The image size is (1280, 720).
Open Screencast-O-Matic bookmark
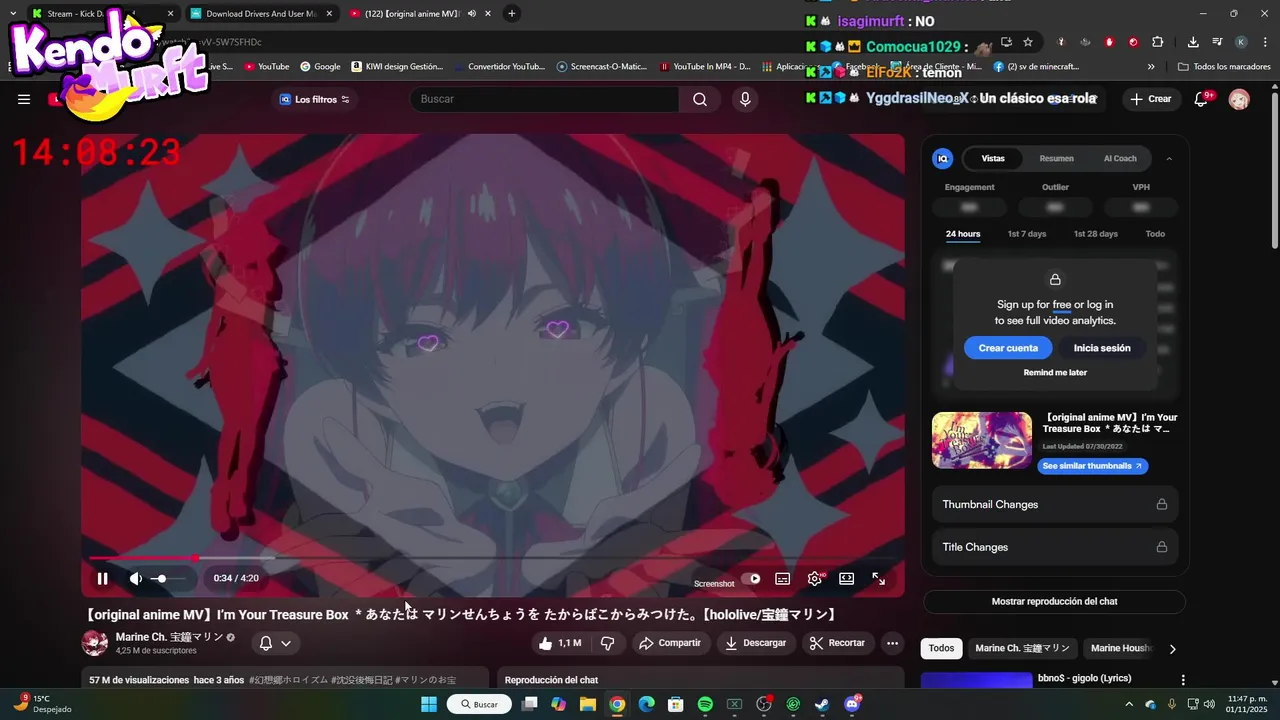[602, 67]
